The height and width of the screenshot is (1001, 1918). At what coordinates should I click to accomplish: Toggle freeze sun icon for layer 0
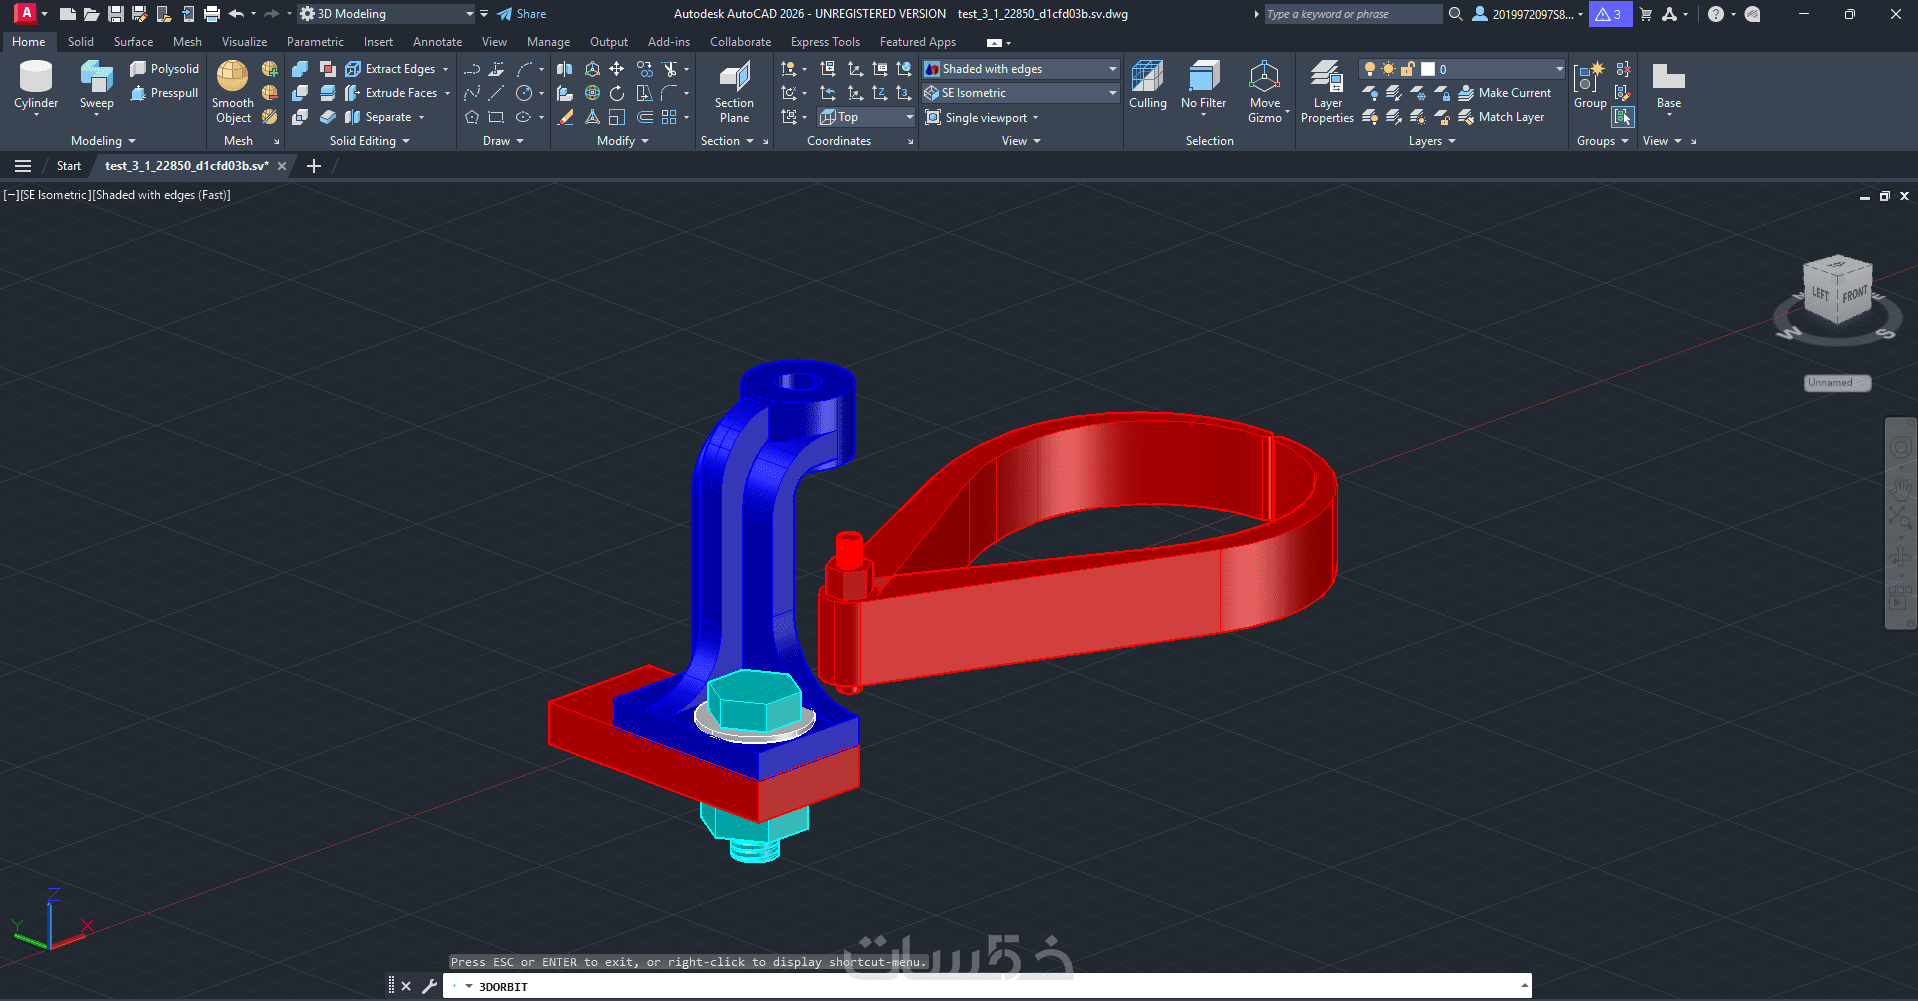click(1388, 69)
